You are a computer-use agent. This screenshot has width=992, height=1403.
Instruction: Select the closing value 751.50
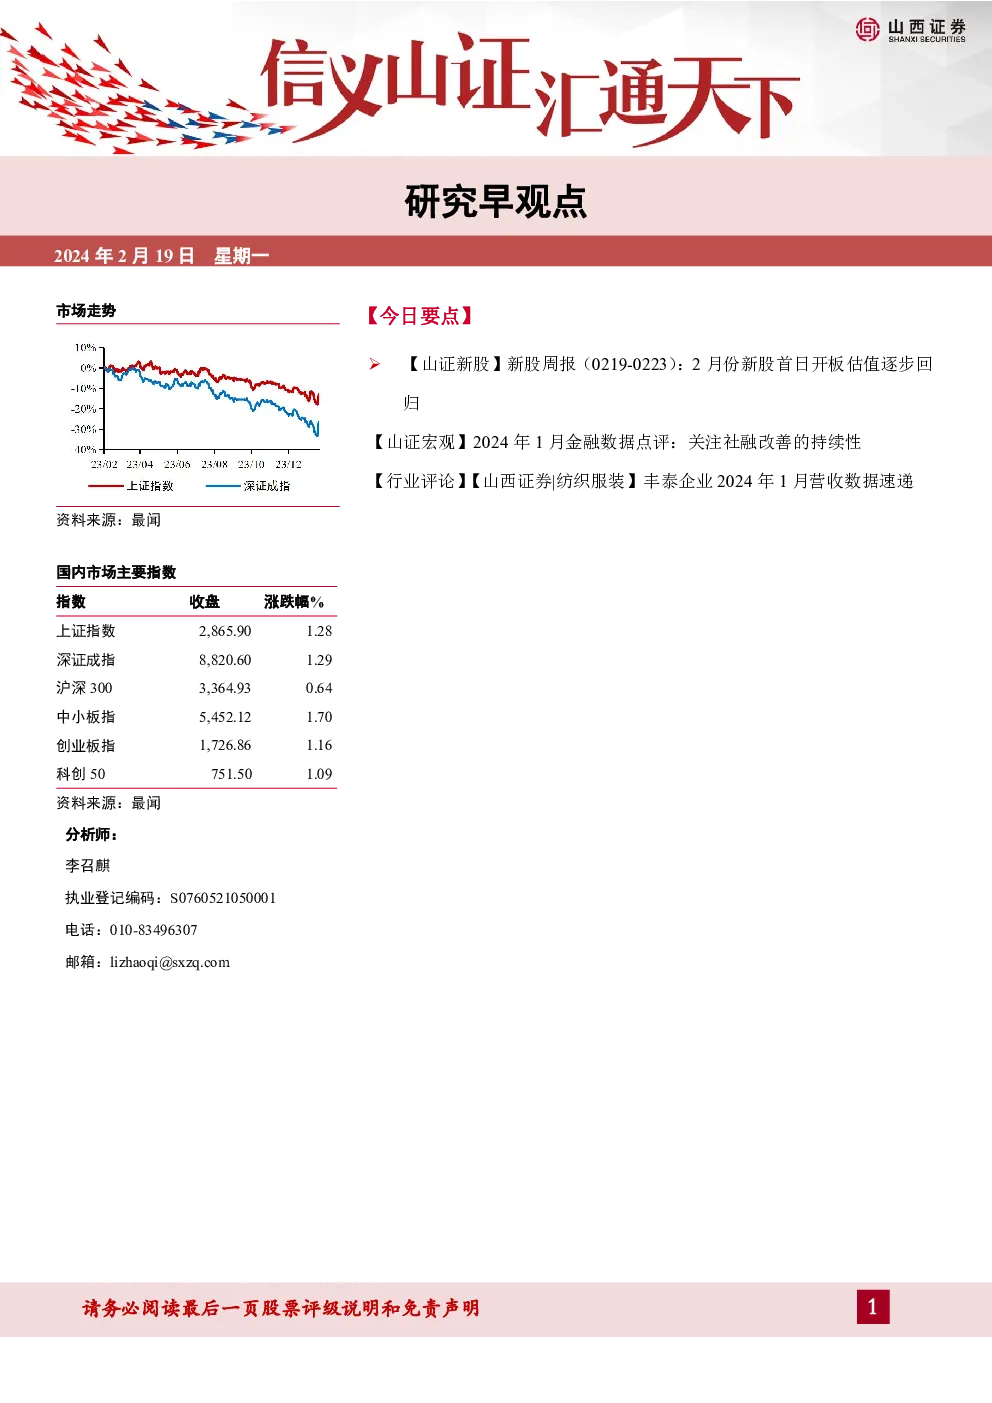tap(232, 774)
